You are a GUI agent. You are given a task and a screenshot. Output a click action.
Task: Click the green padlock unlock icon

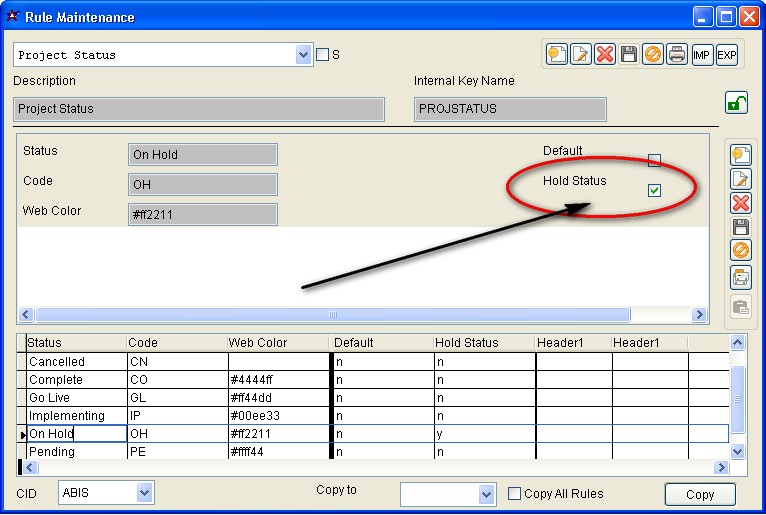tap(736, 103)
